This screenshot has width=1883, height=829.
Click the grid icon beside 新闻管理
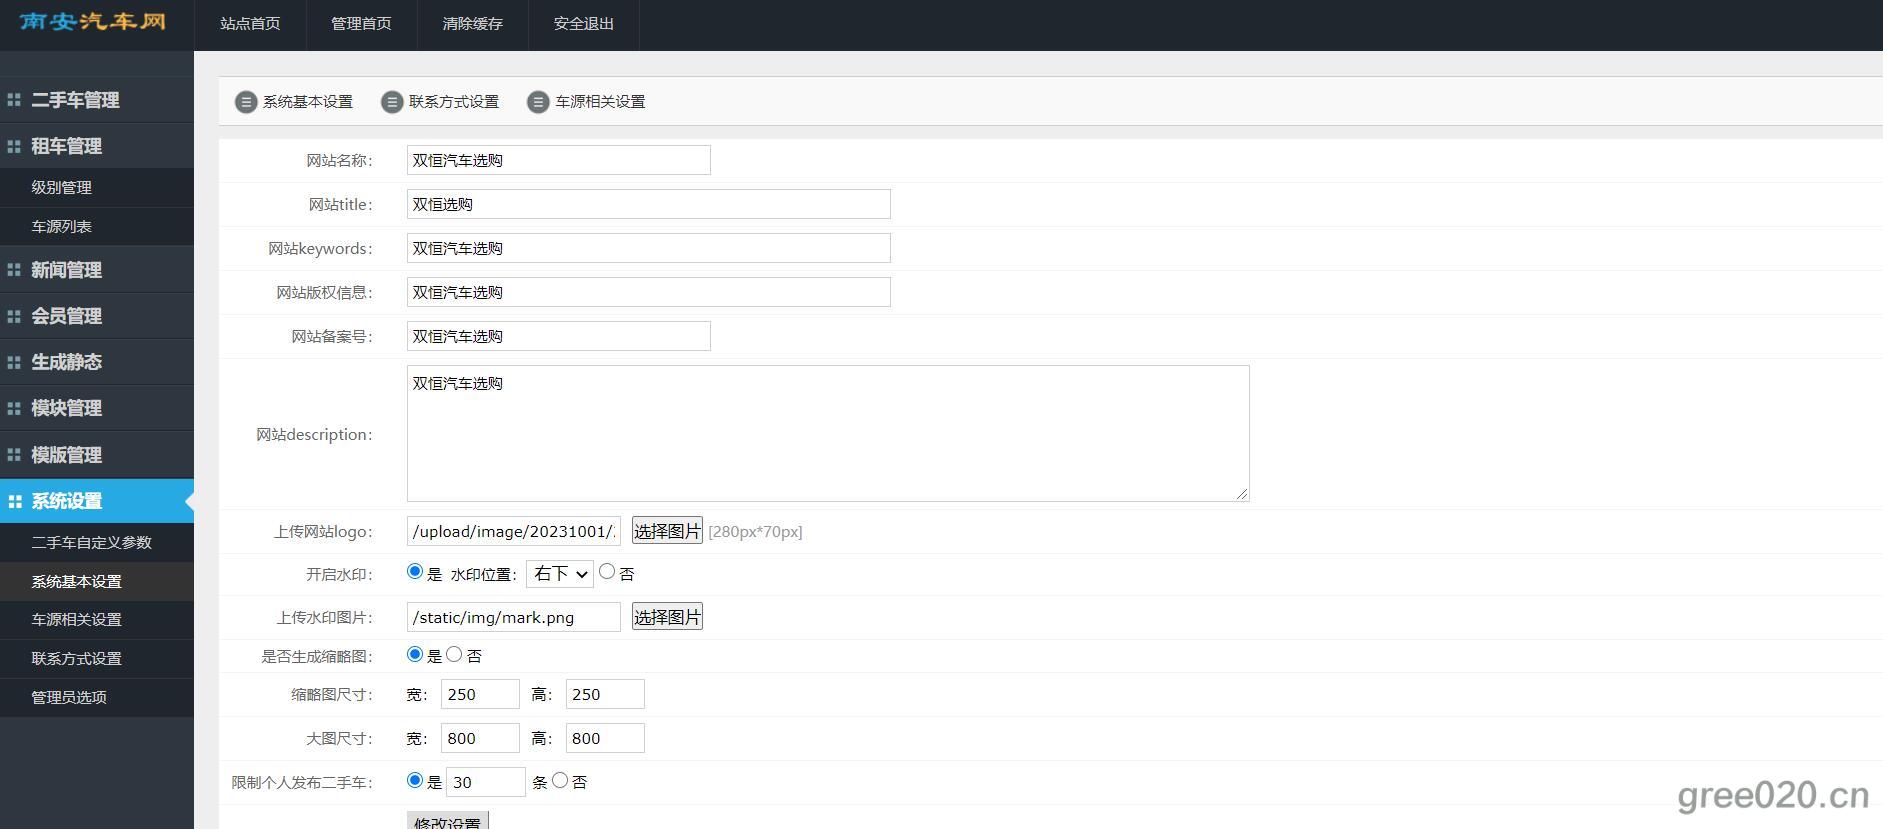pyautogui.click(x=14, y=270)
